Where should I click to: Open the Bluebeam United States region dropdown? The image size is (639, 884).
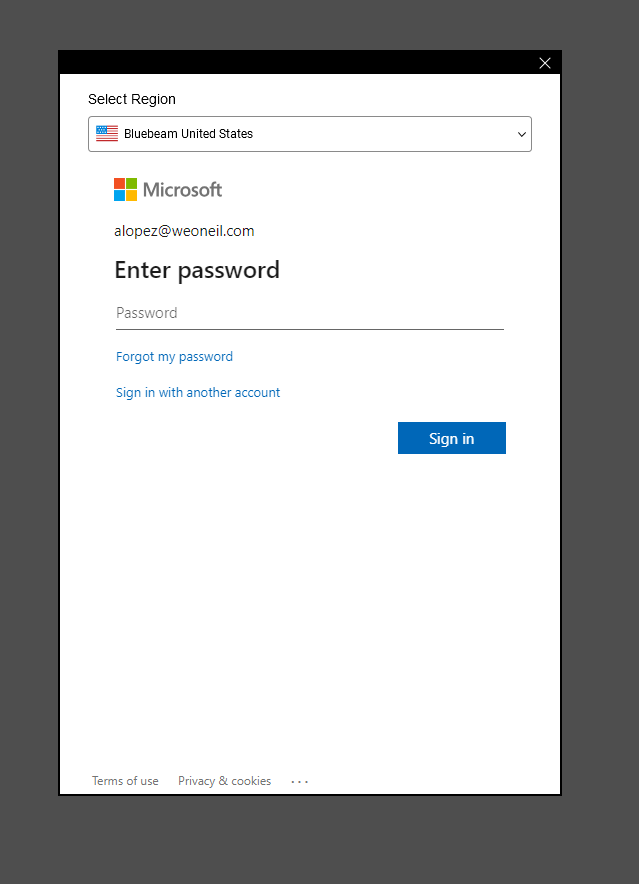(310, 134)
